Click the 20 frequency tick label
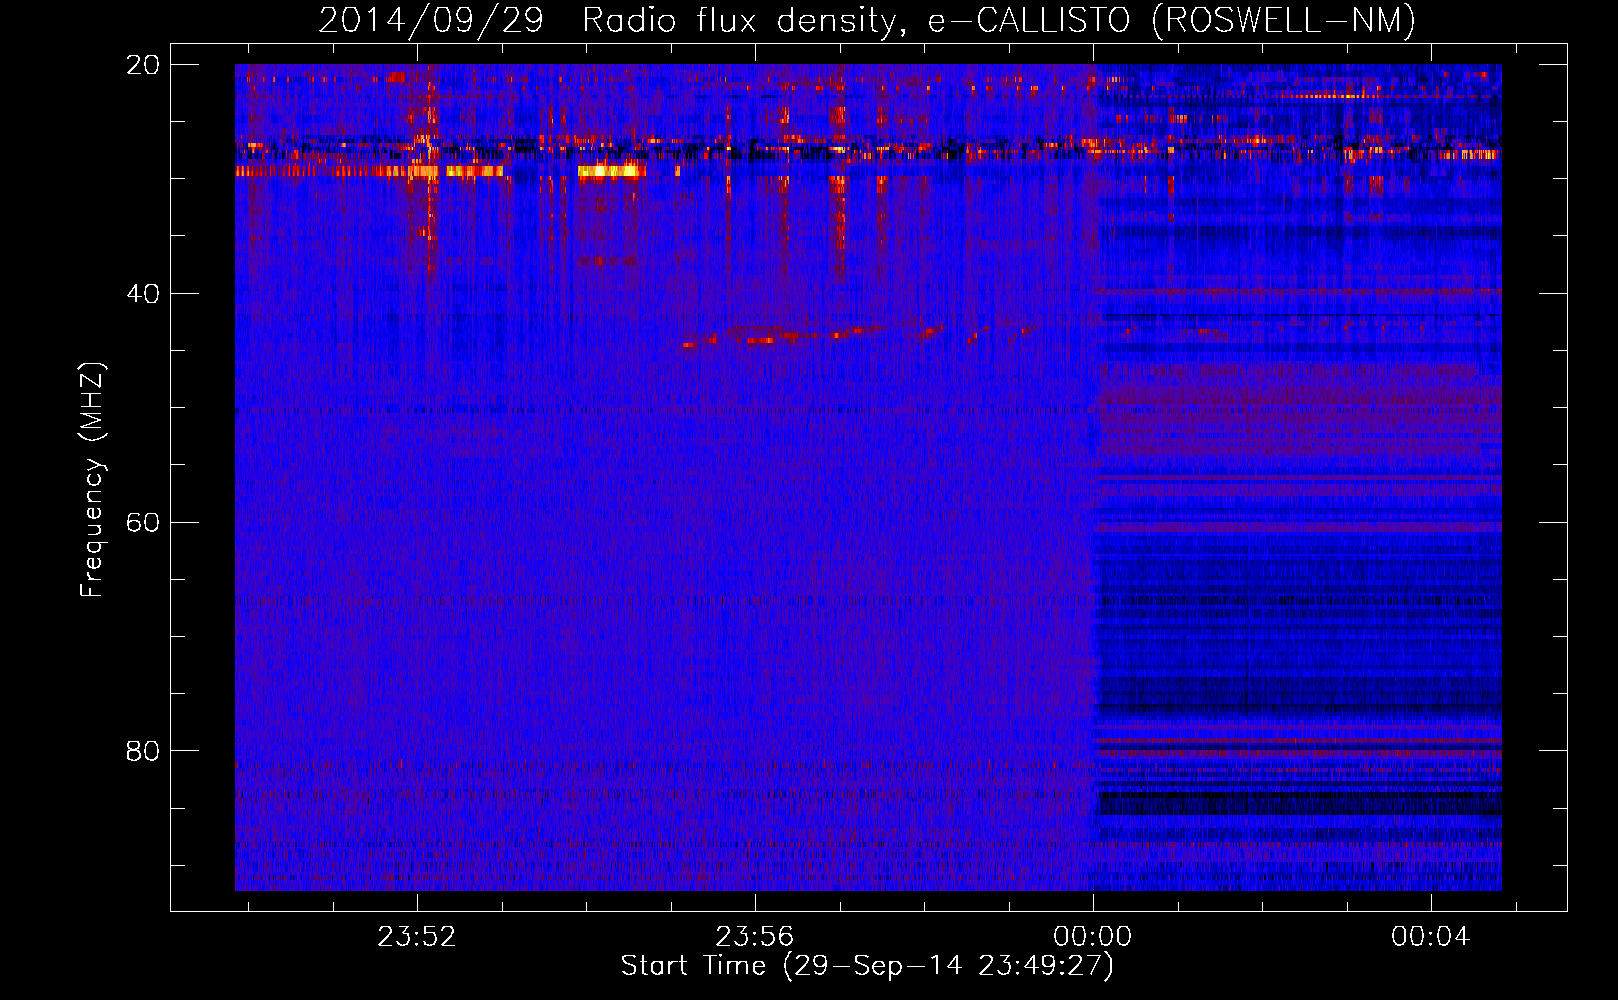Image resolution: width=1618 pixels, height=1000 pixels. (142, 65)
